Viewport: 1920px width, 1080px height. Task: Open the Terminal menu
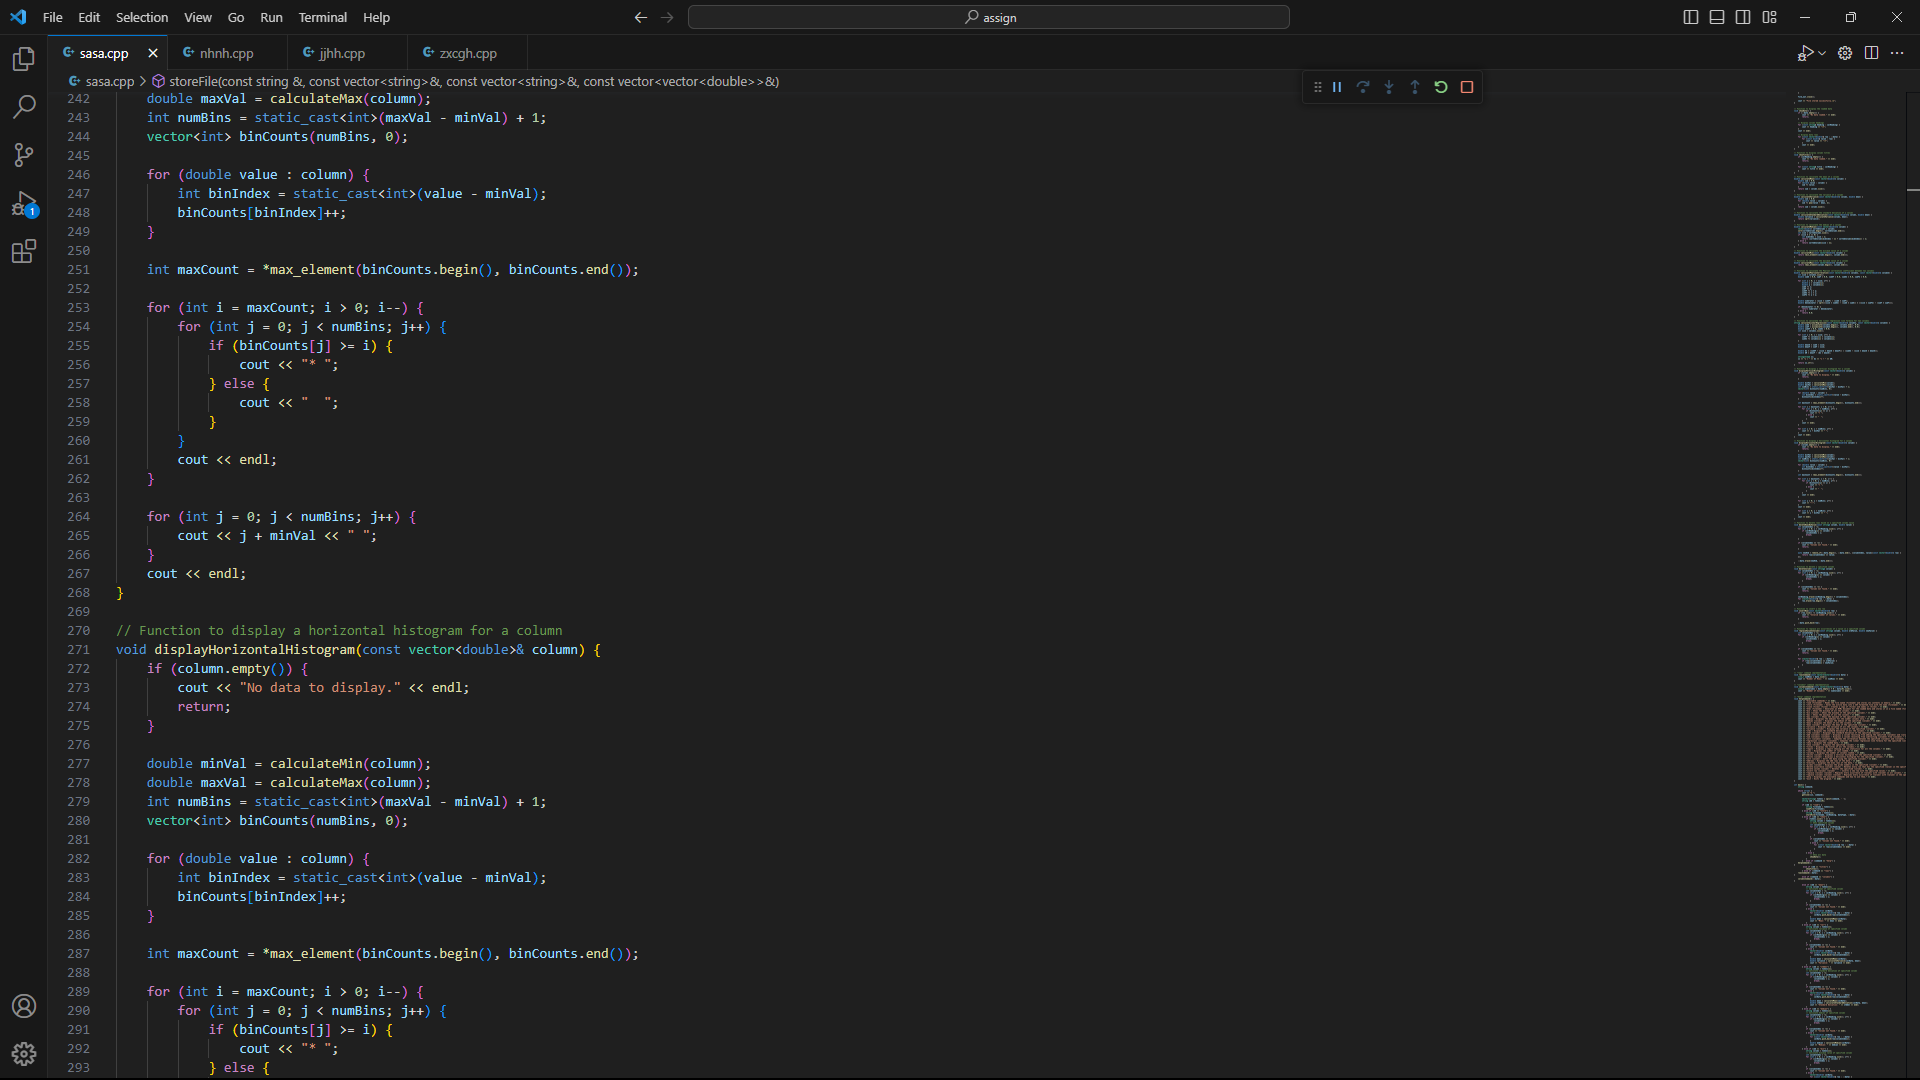(x=322, y=17)
